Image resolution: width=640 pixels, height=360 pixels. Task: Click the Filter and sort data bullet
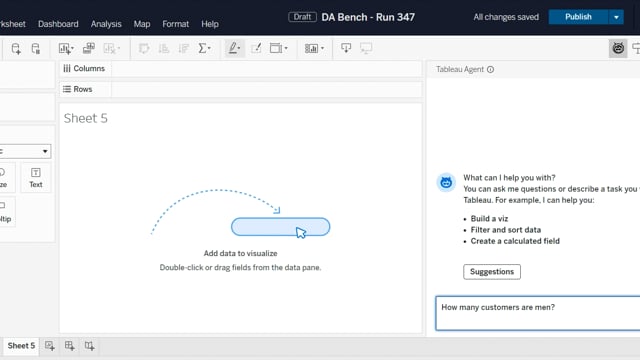506,230
